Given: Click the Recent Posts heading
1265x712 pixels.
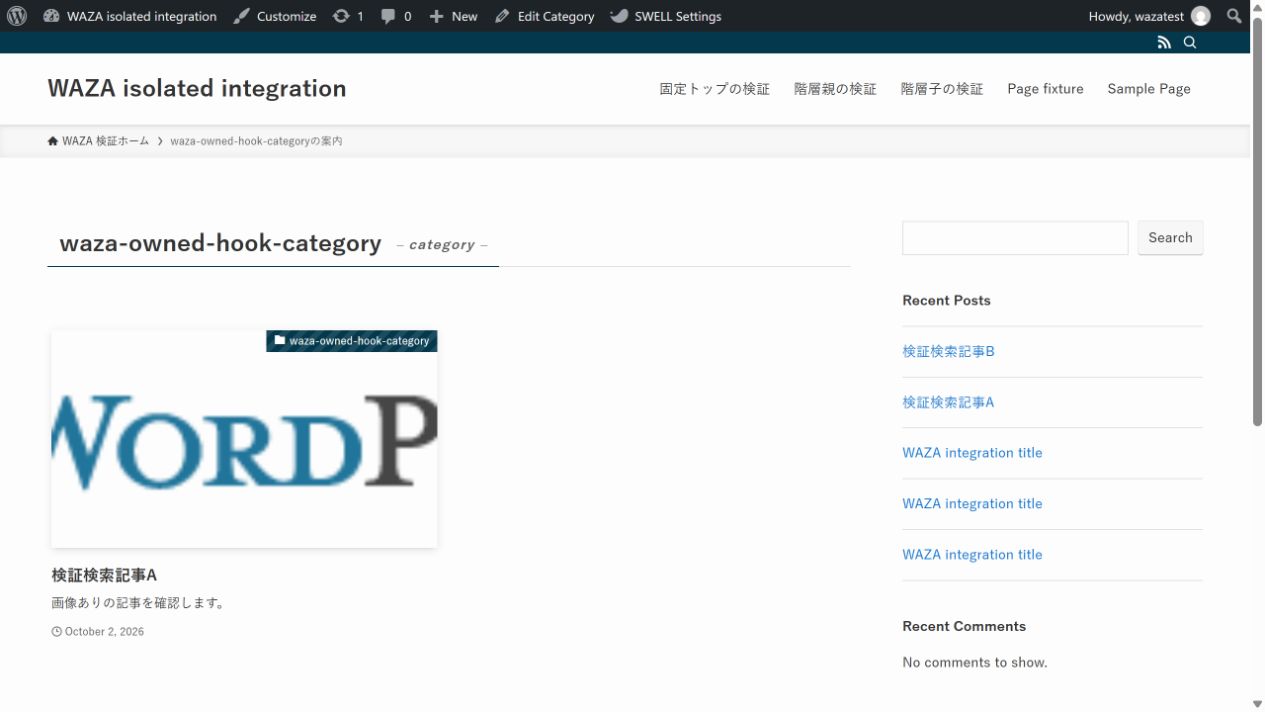Looking at the screenshot, I should (x=946, y=300).
